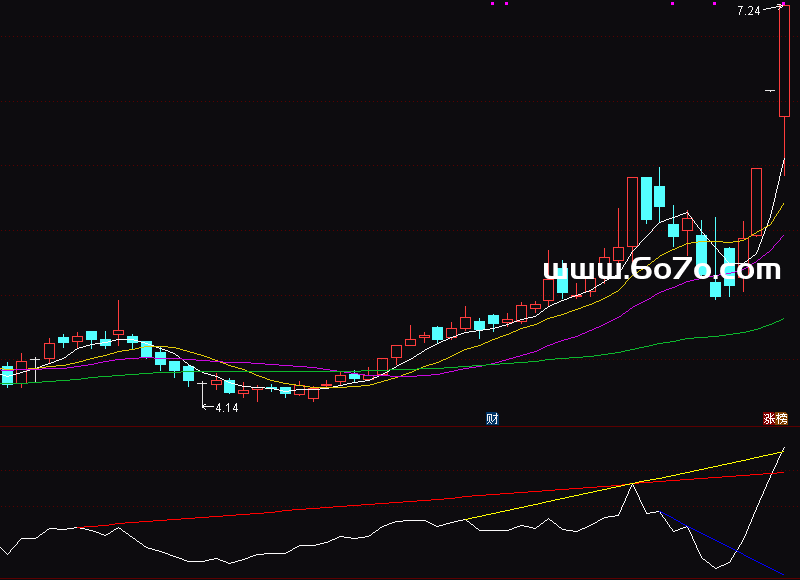Click the sharp peak of white indicator line
Image resolution: width=800 pixels, height=580 pixels.
point(631,484)
